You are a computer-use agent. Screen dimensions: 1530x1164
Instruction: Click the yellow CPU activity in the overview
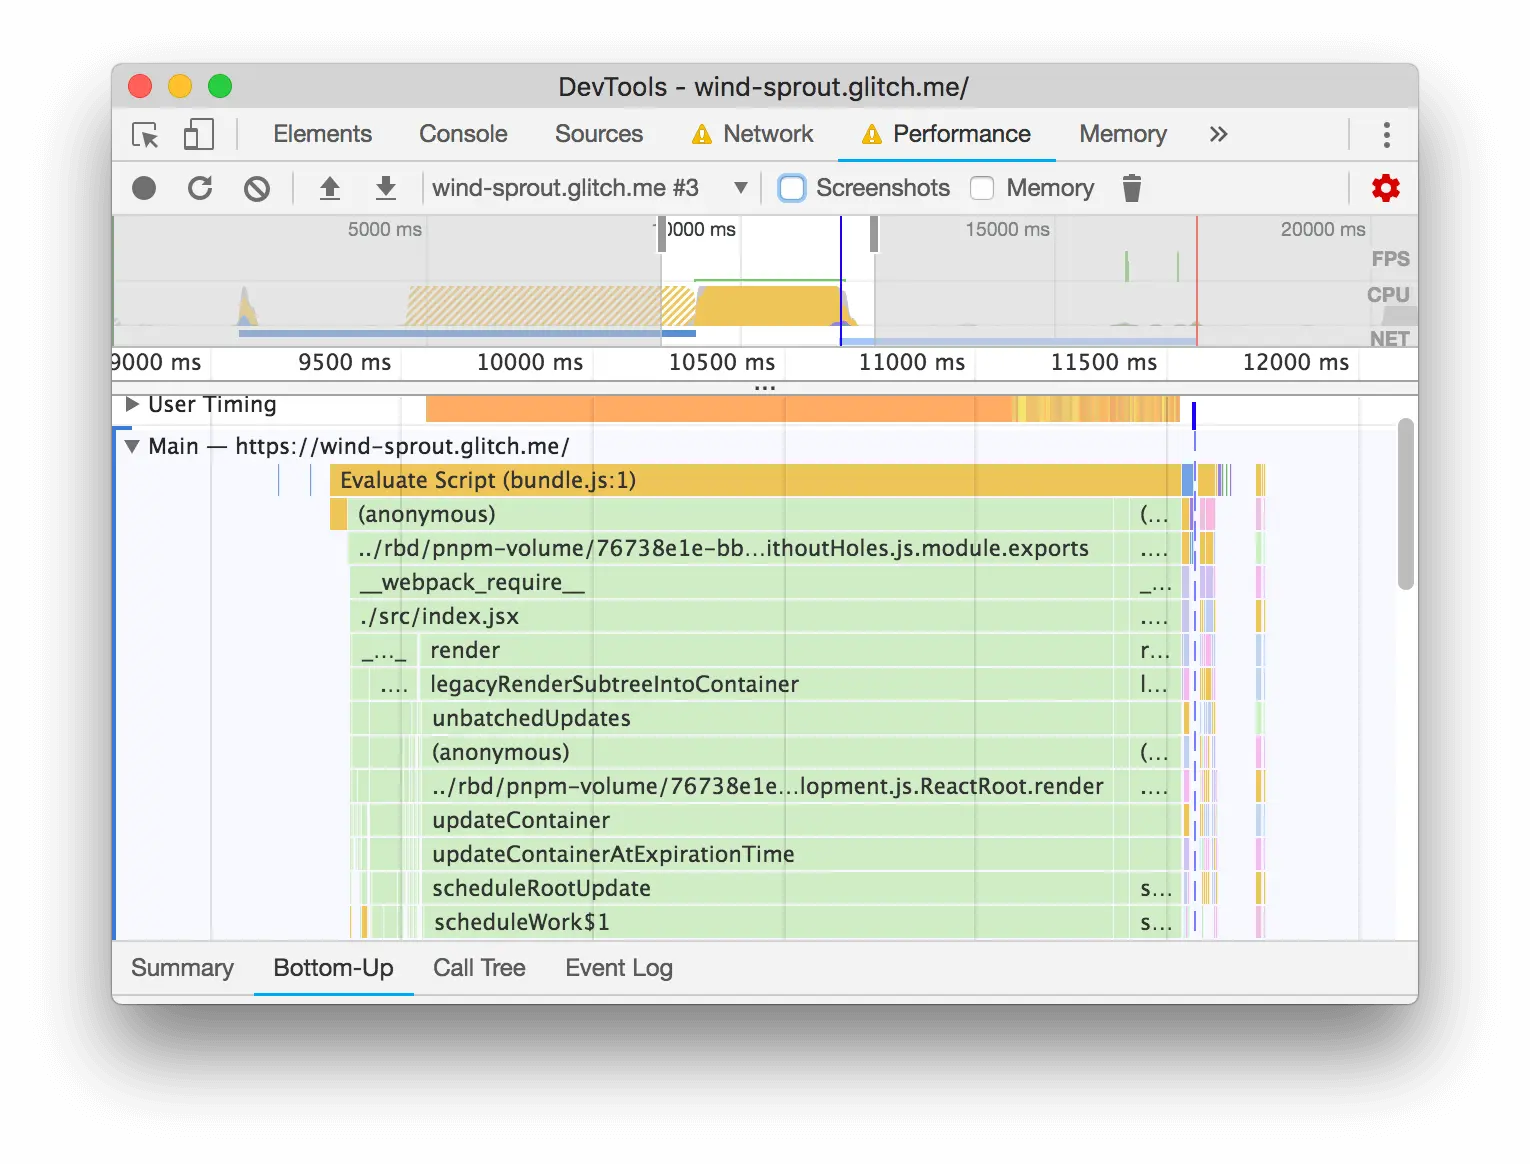[x=768, y=306]
